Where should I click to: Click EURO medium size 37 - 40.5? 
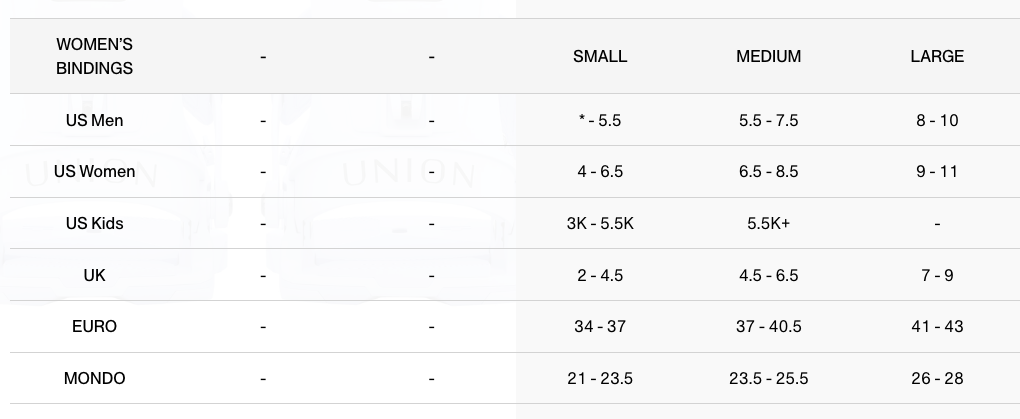click(768, 327)
